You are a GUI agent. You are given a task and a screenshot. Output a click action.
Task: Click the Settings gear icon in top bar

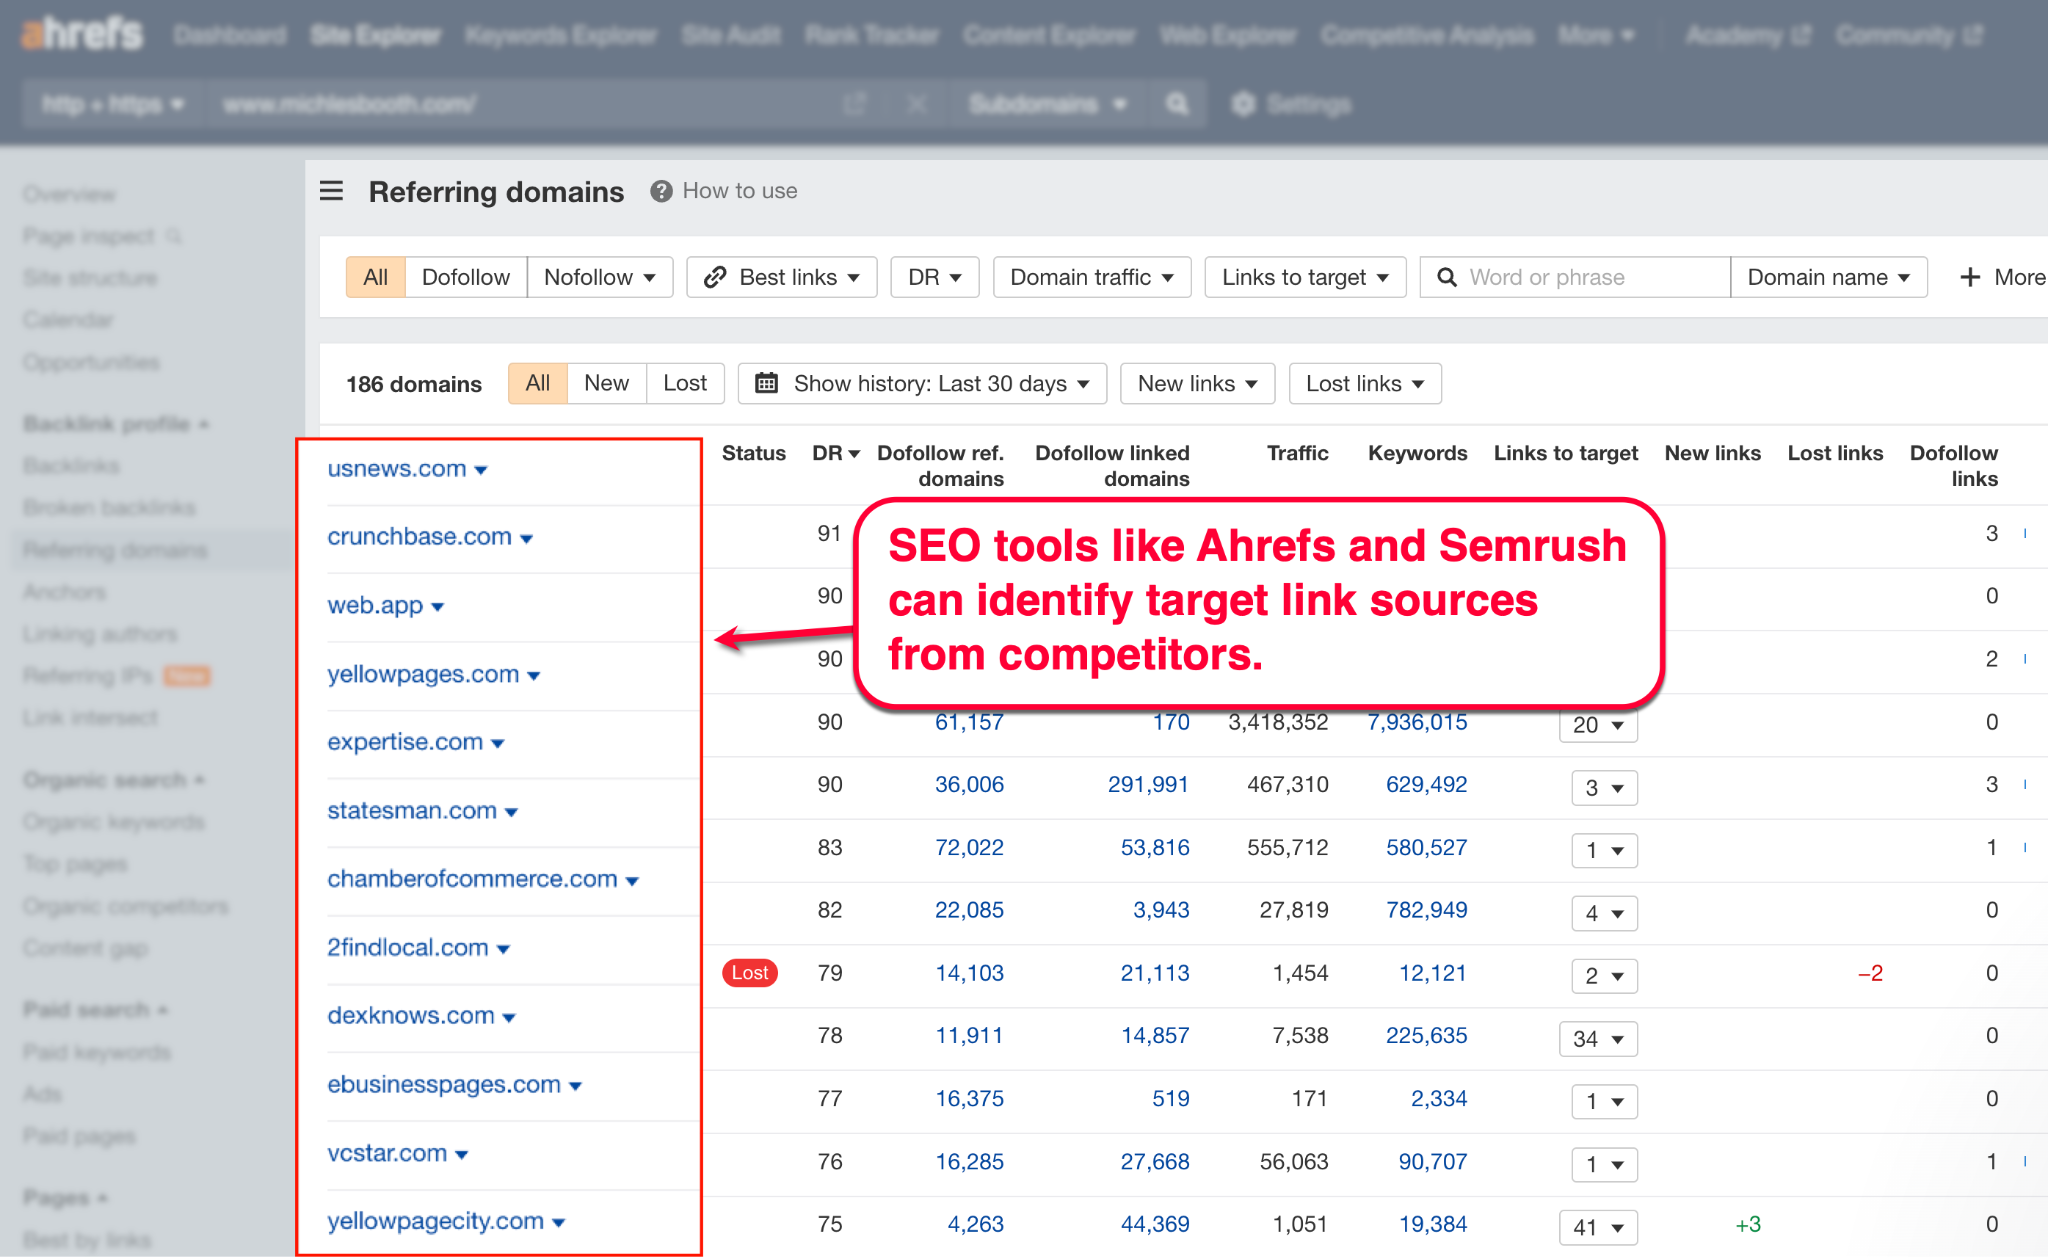[1242, 104]
